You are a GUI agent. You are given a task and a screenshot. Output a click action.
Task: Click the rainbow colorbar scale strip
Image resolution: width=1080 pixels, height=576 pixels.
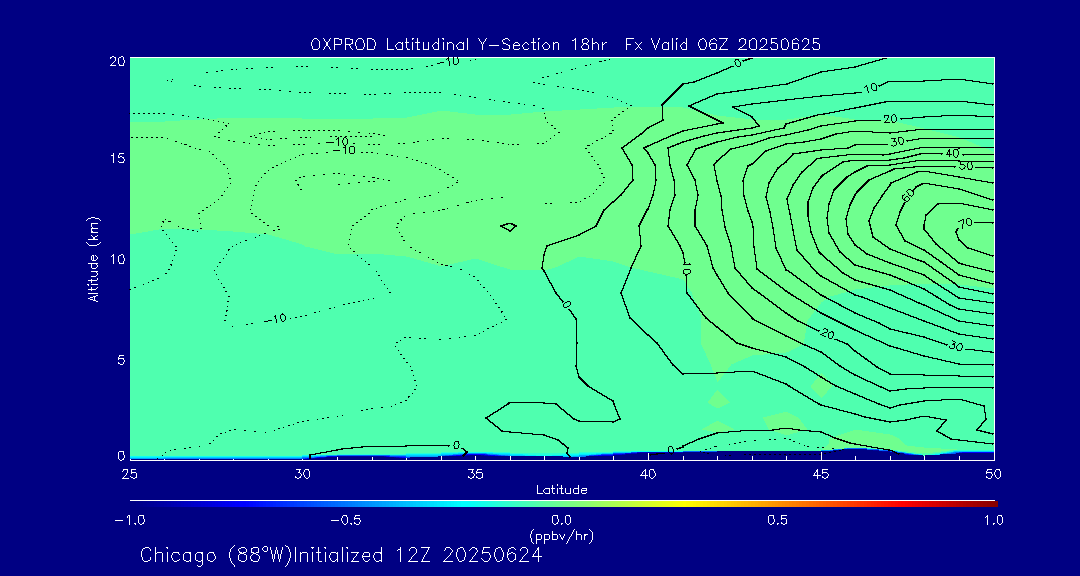pos(563,504)
